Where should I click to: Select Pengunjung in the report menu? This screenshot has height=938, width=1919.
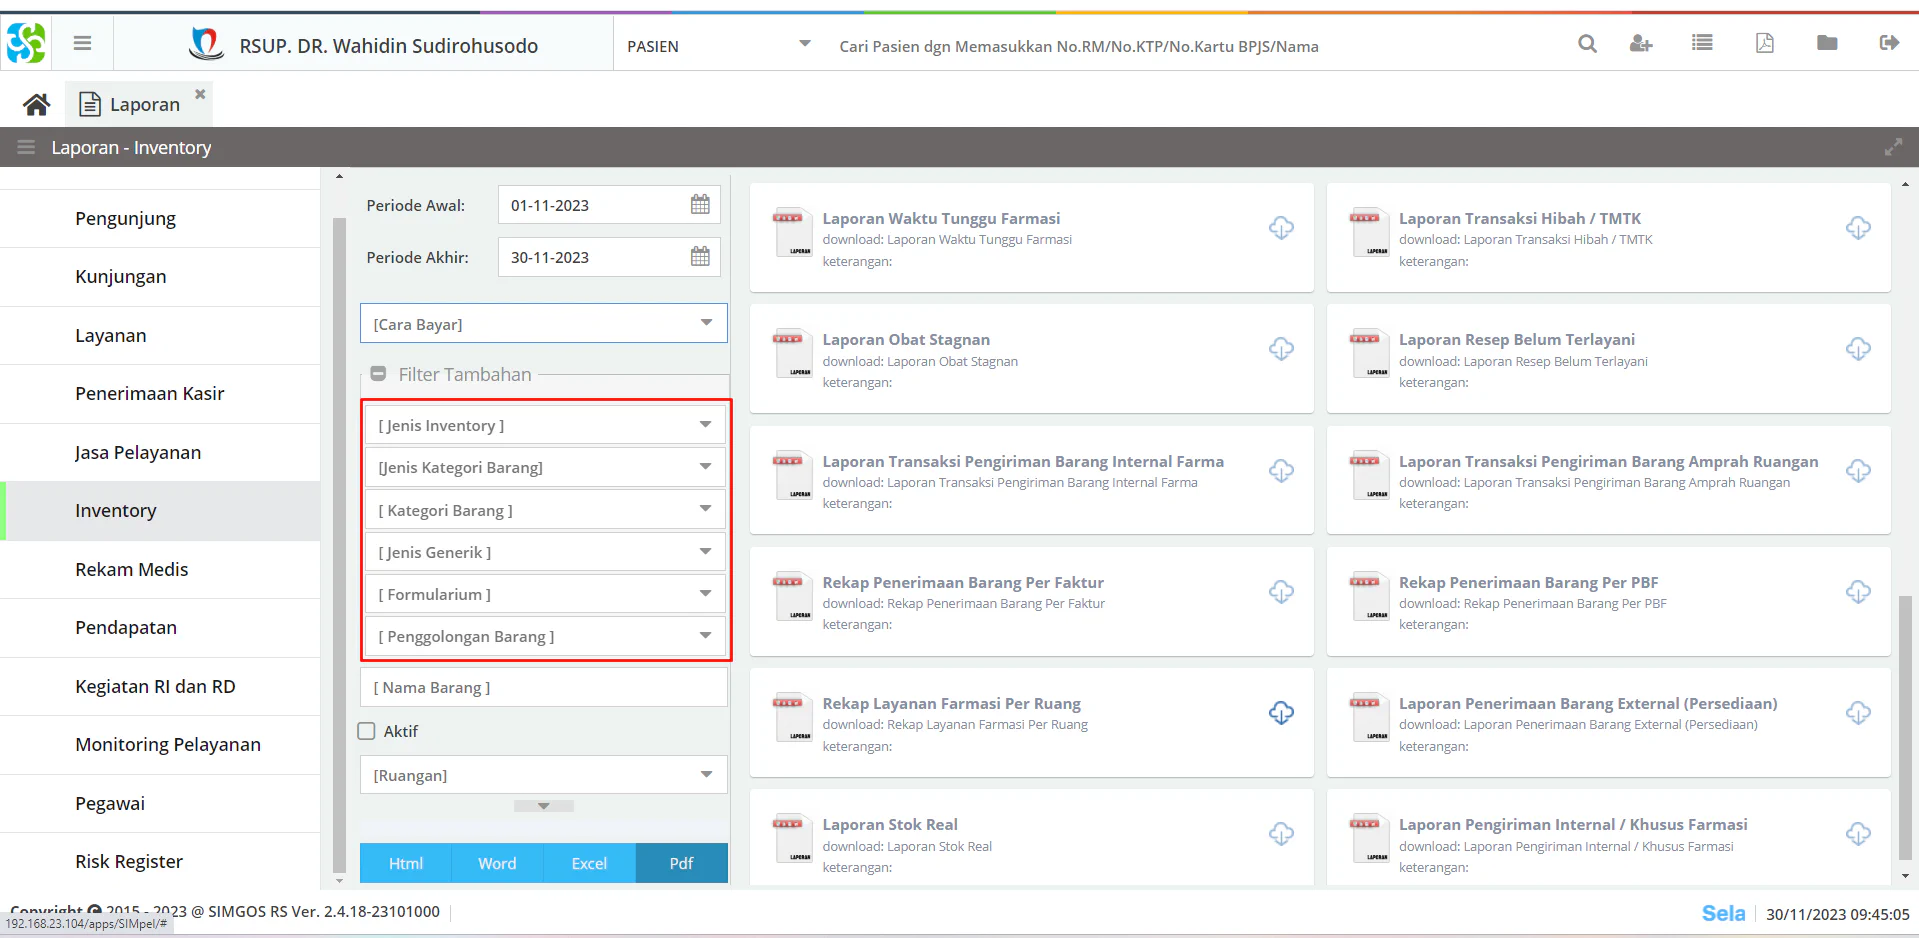tap(160, 218)
